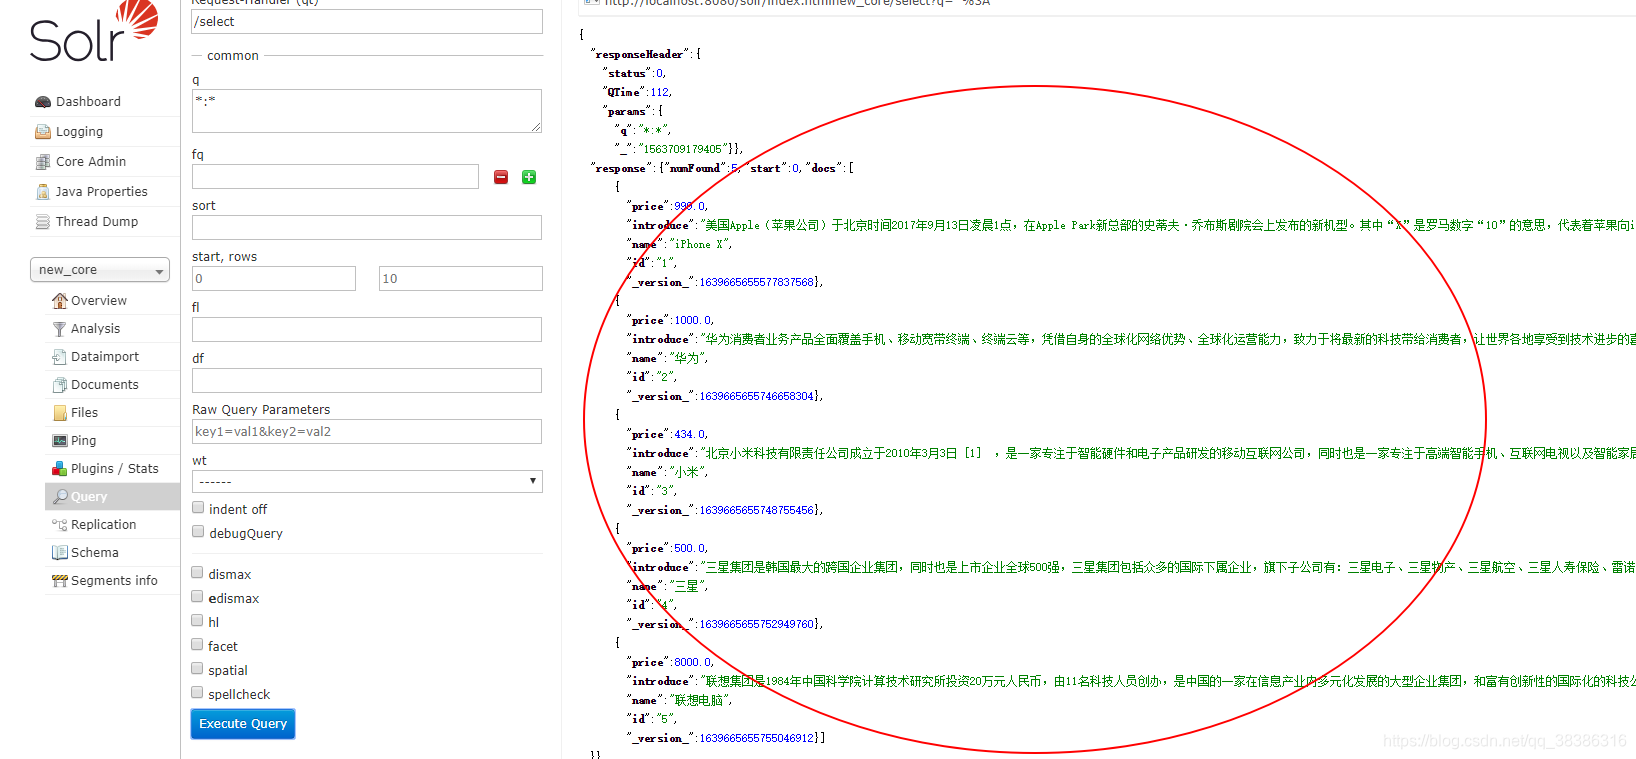Click the Overview house icon
Image resolution: width=1636 pixels, height=759 pixels.
coord(59,301)
